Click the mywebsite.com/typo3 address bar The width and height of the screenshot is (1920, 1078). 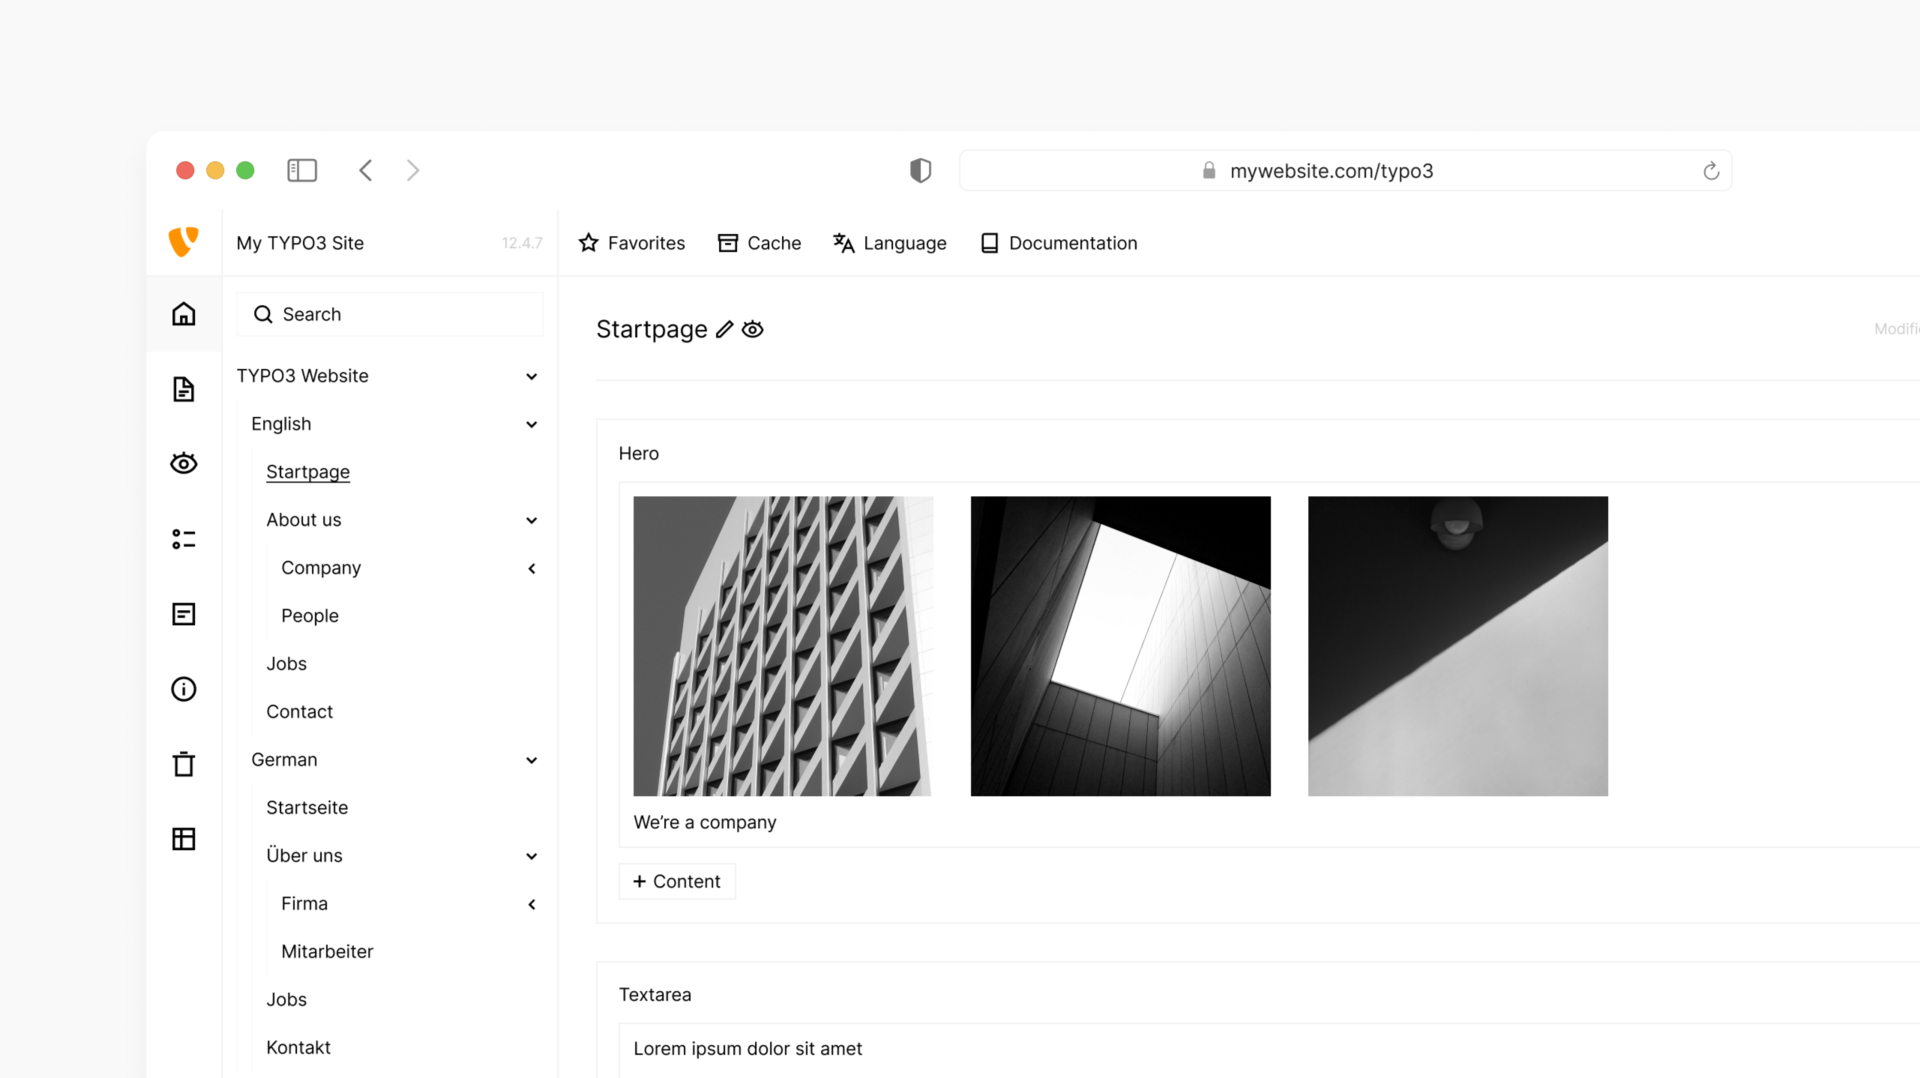click(1345, 171)
